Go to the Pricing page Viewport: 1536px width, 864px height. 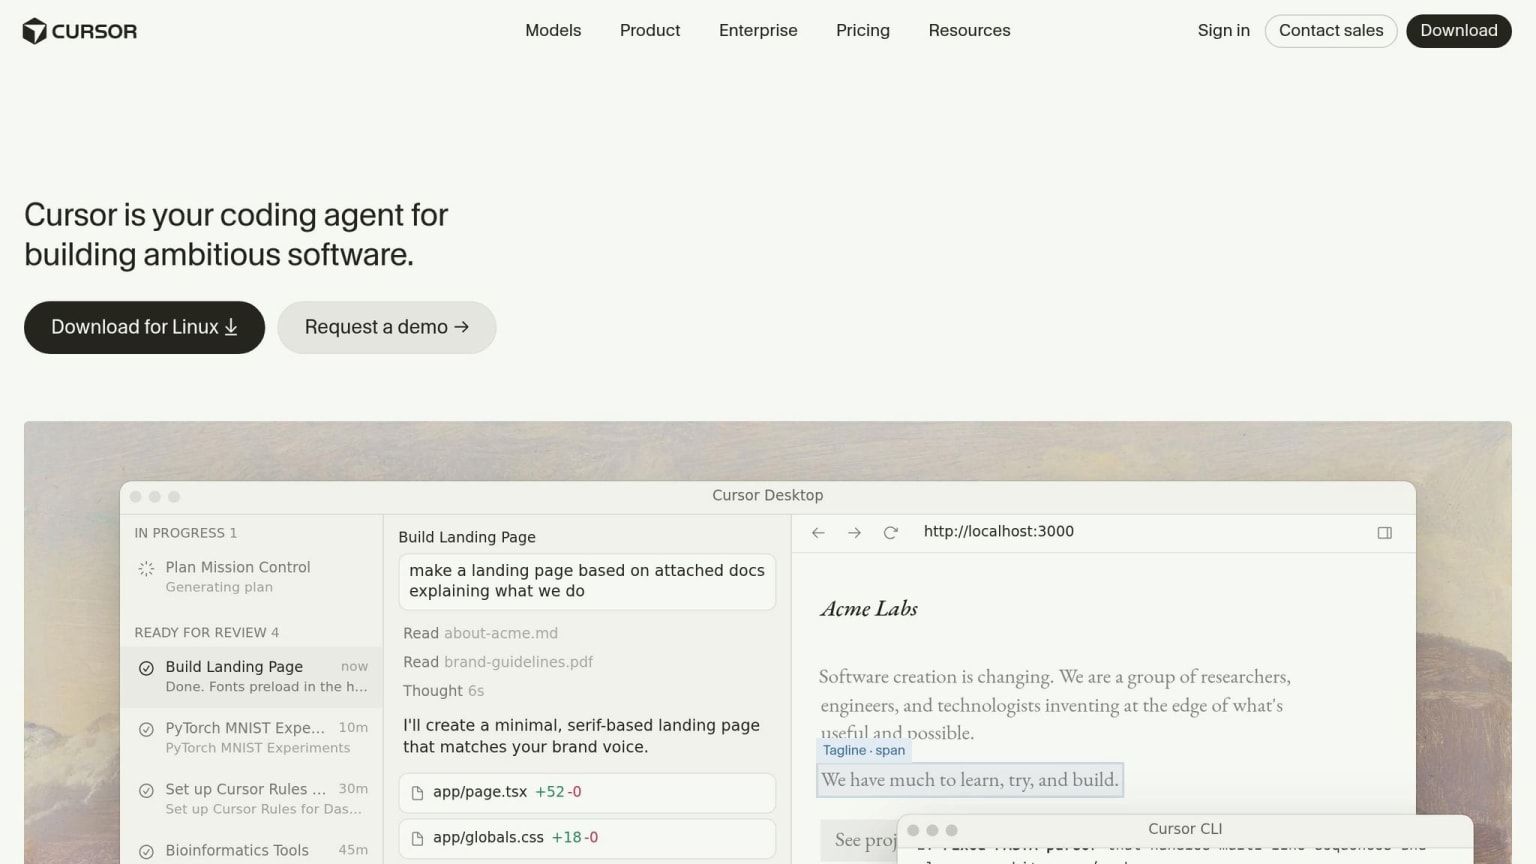point(863,31)
